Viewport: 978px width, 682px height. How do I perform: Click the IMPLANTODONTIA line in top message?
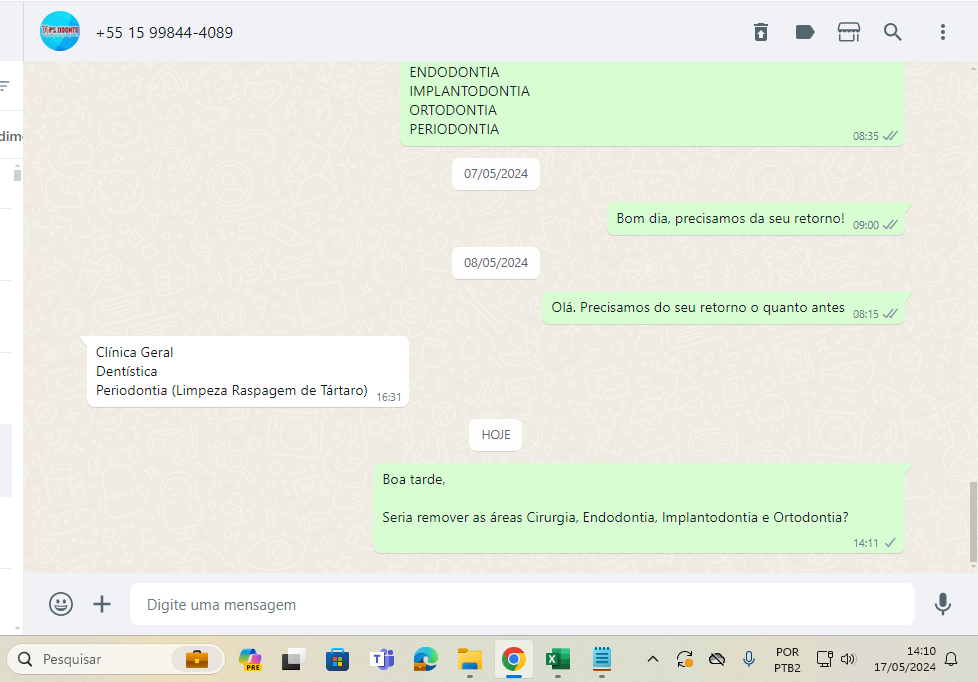pos(469,91)
